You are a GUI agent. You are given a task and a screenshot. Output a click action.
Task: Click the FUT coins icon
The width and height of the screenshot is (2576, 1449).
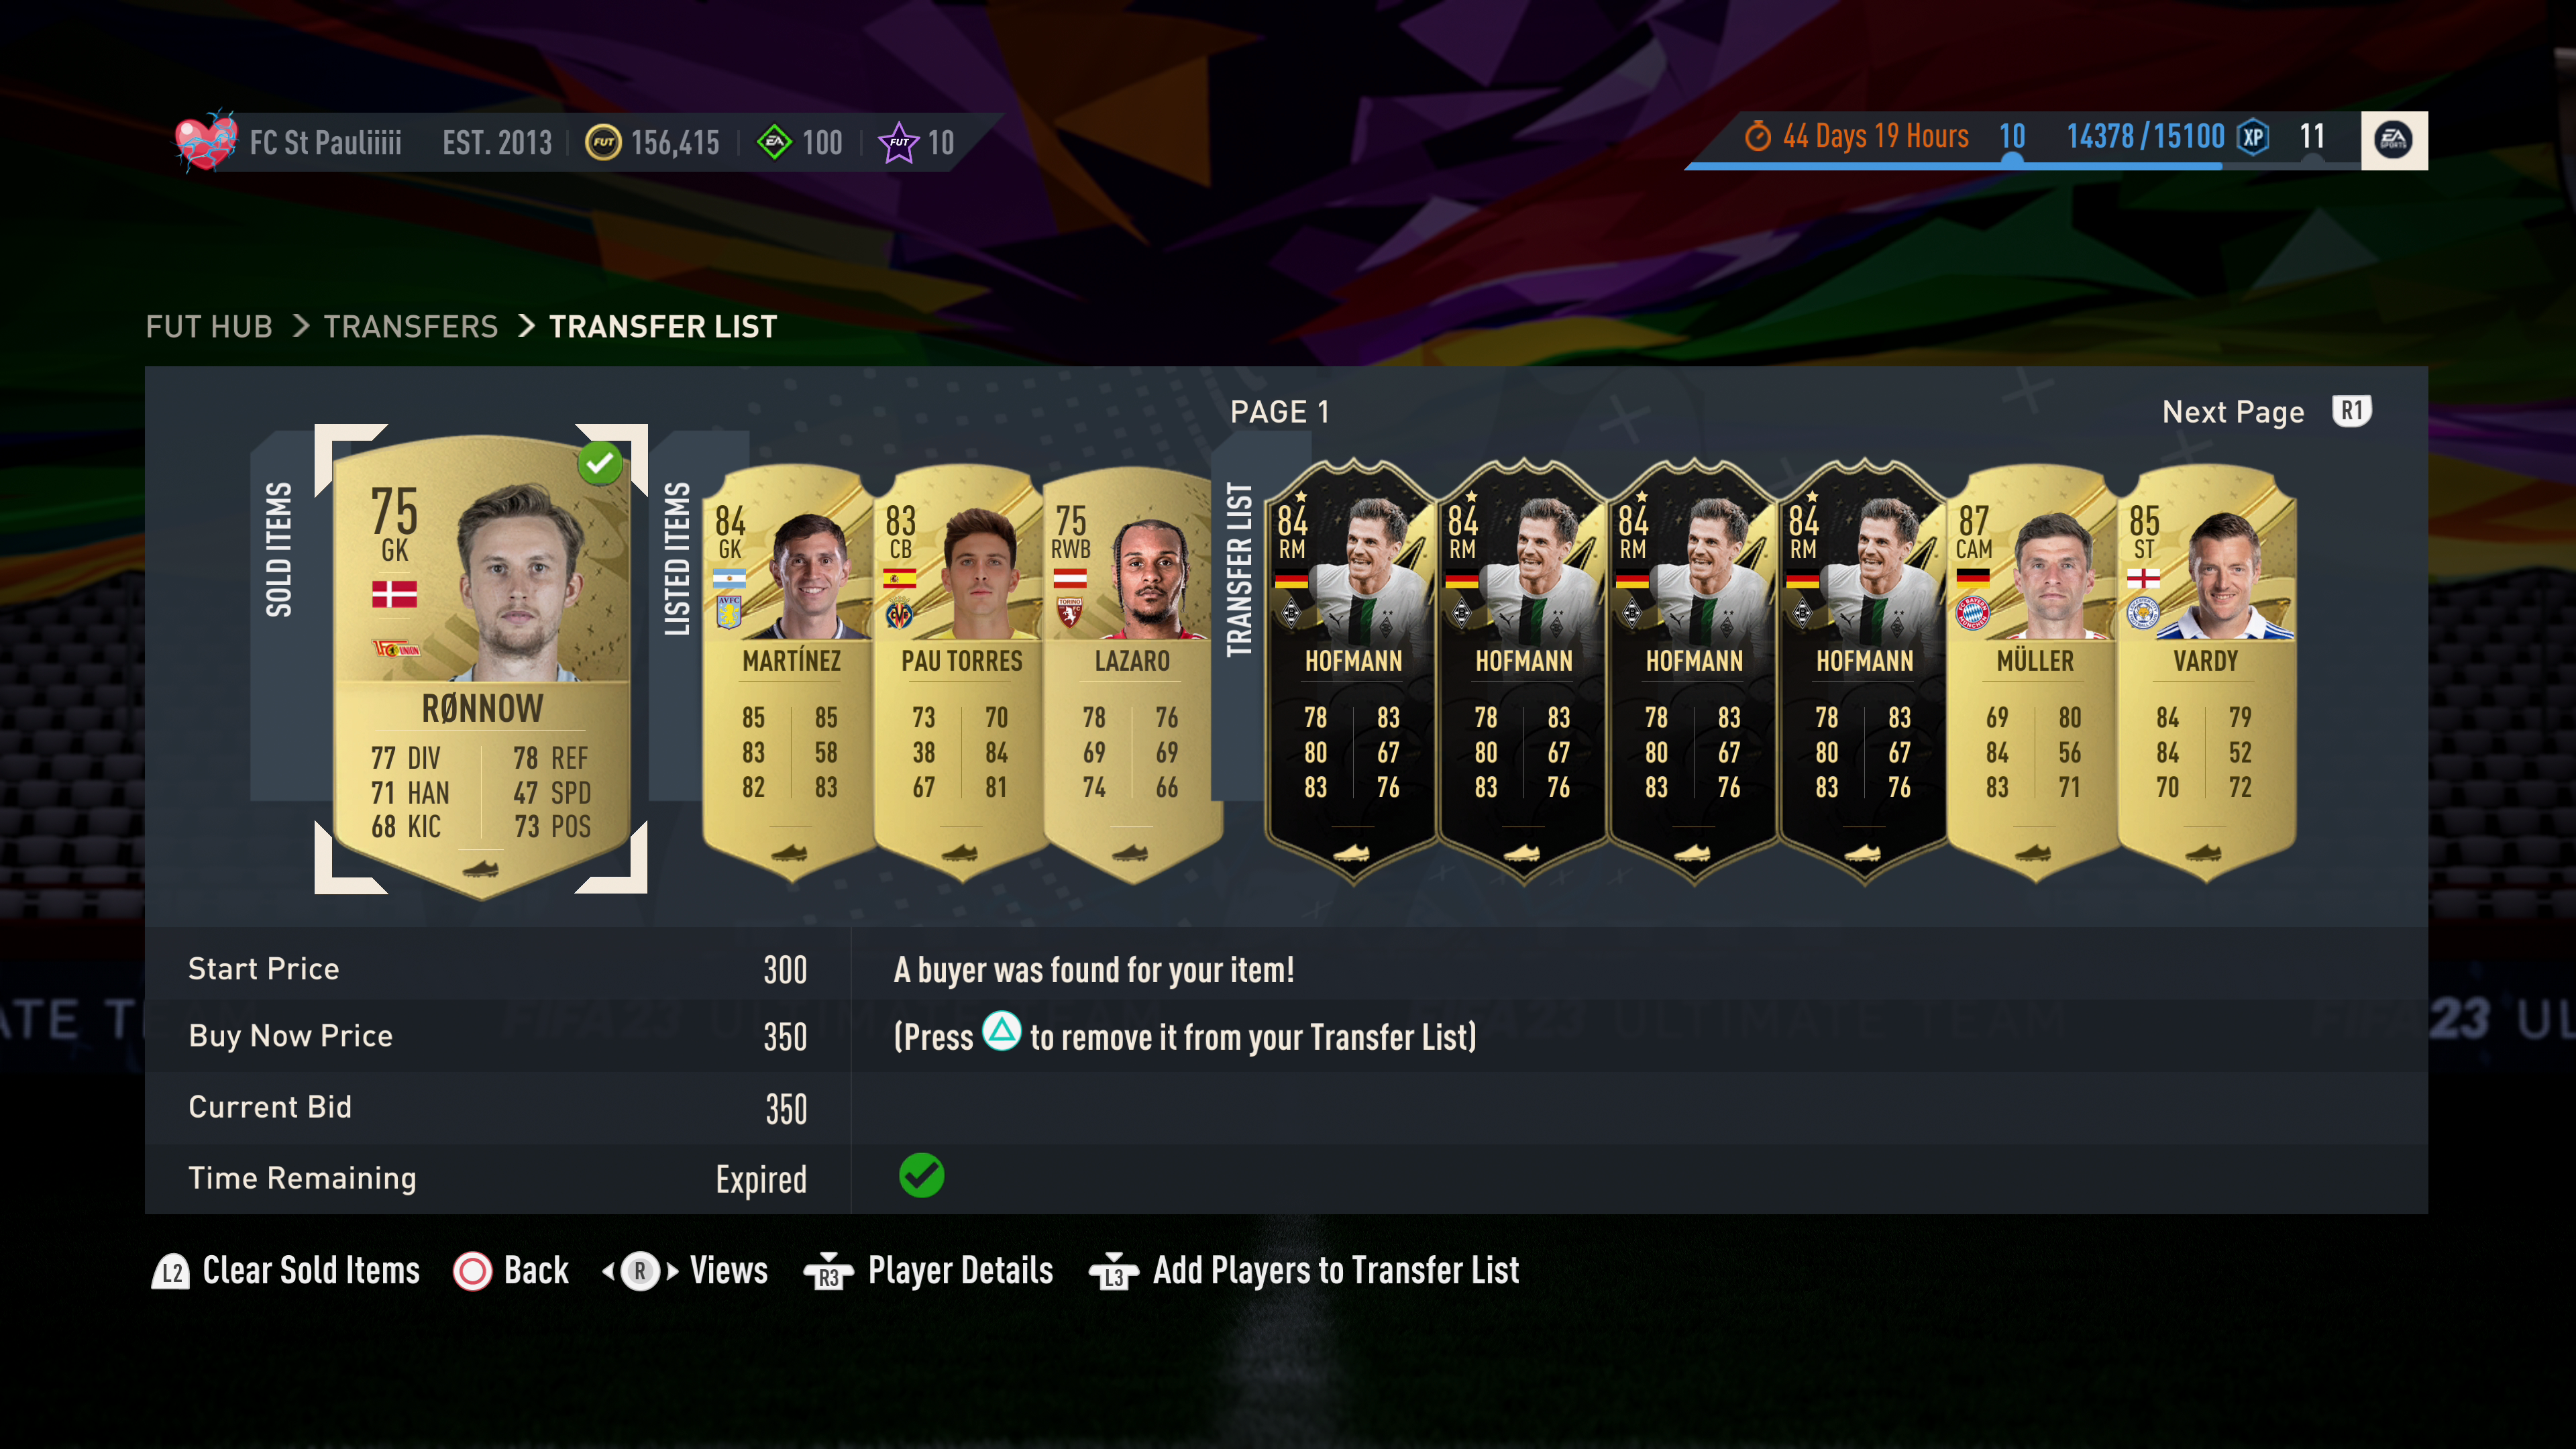603,142
